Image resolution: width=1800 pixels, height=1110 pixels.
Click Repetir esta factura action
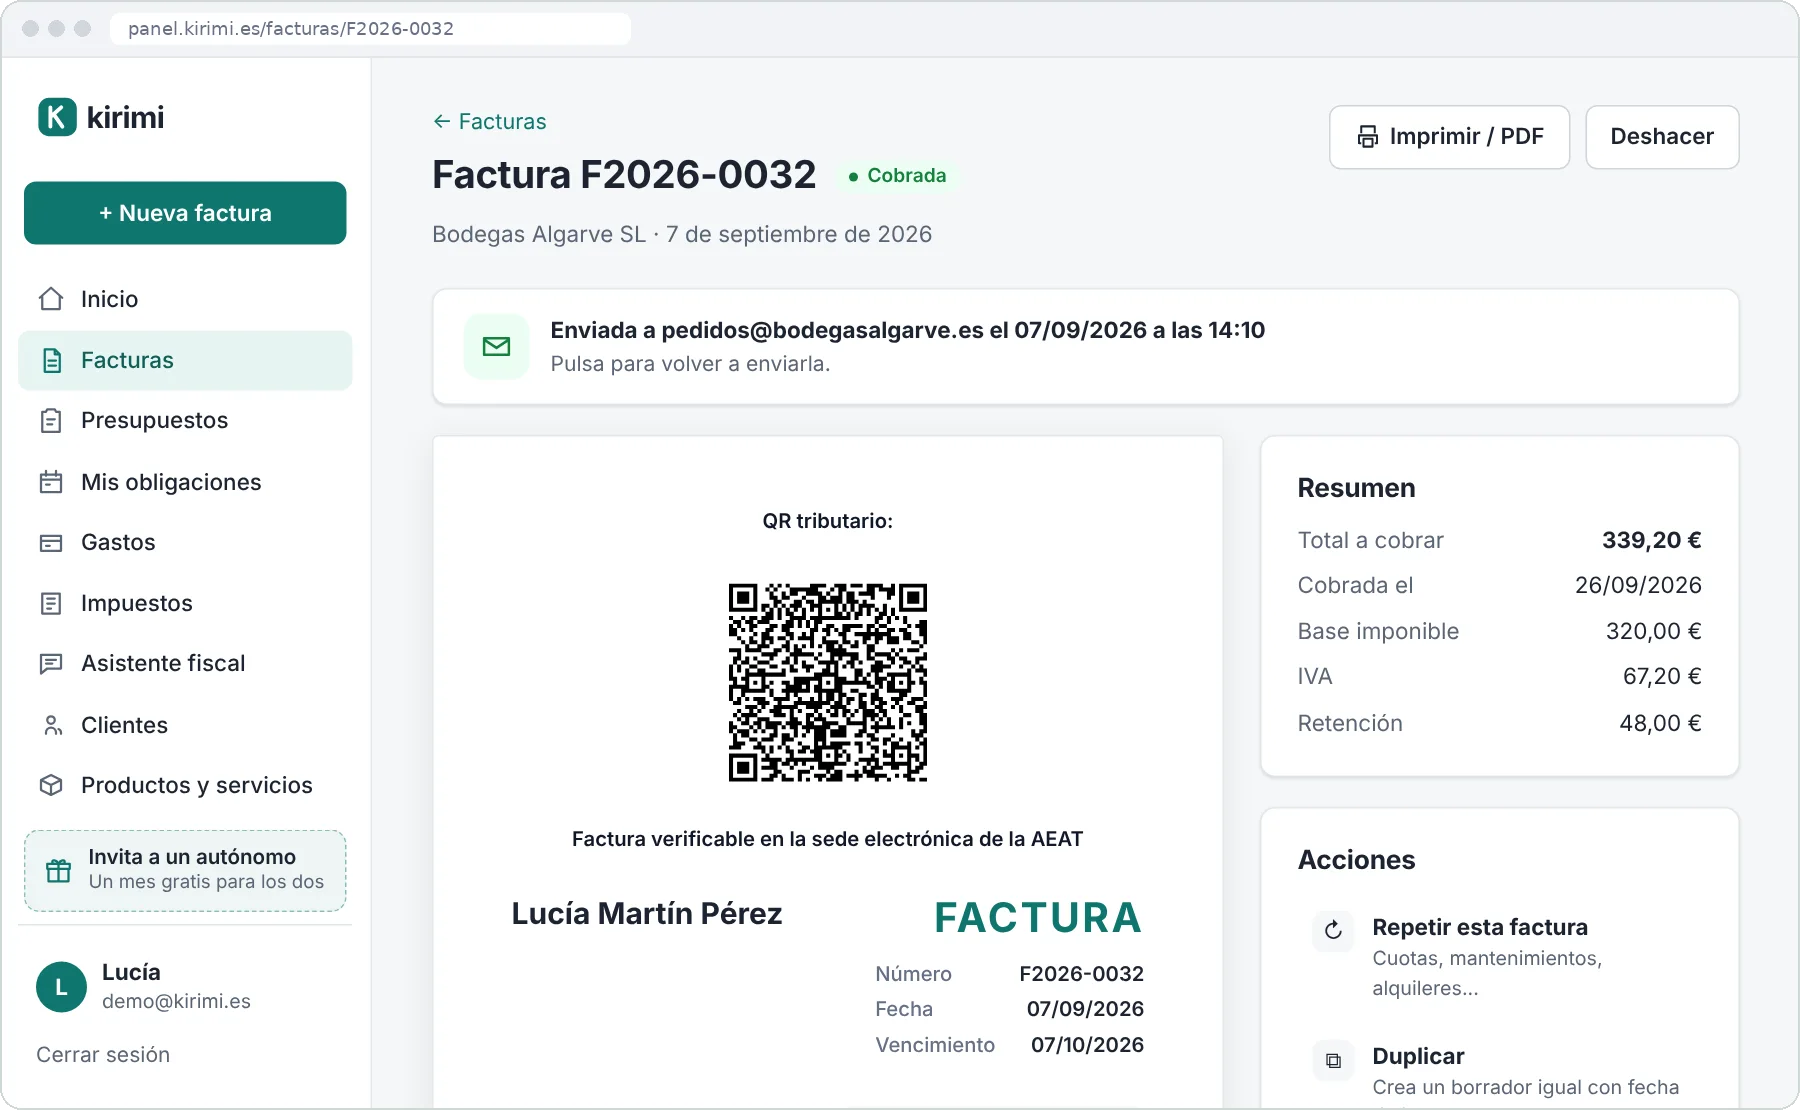pyautogui.click(x=1499, y=956)
